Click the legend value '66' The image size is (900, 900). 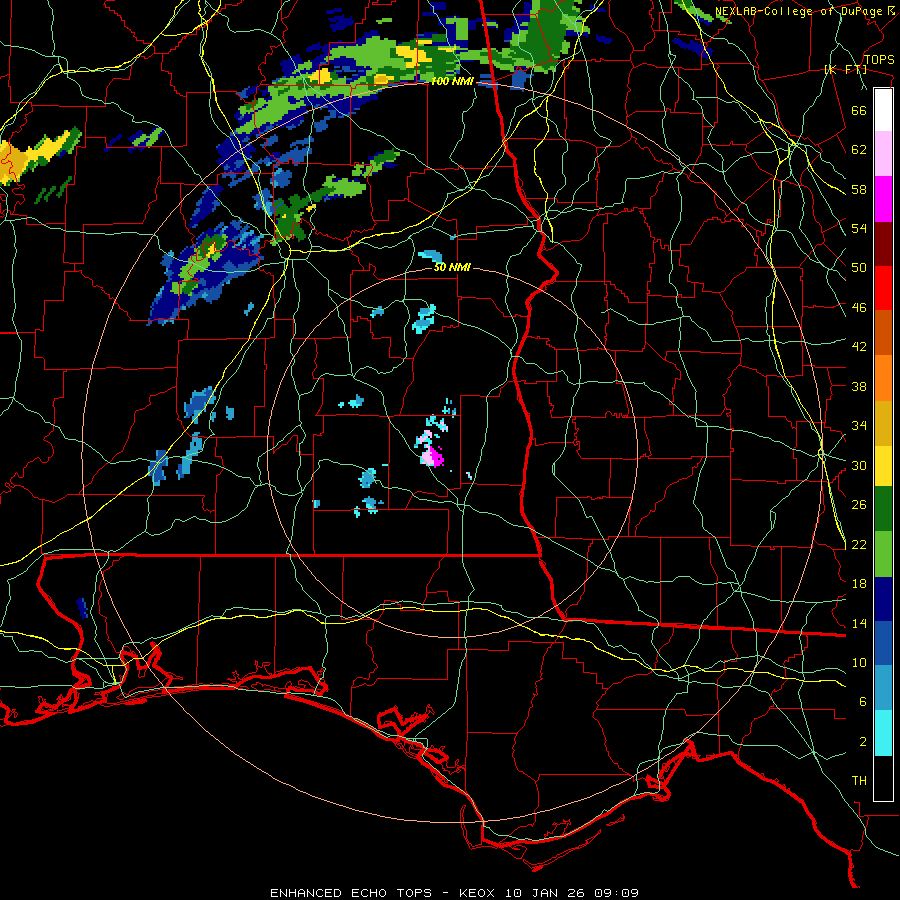coord(859,111)
